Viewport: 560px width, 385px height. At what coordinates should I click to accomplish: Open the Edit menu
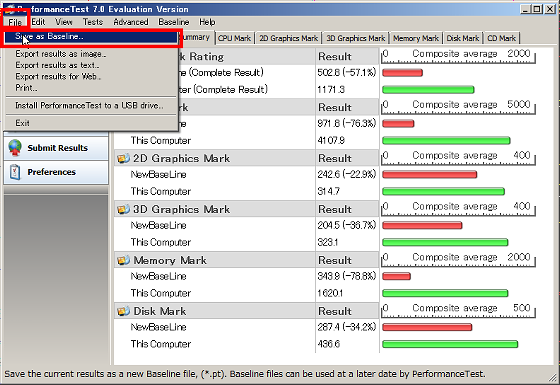pyautogui.click(x=38, y=22)
